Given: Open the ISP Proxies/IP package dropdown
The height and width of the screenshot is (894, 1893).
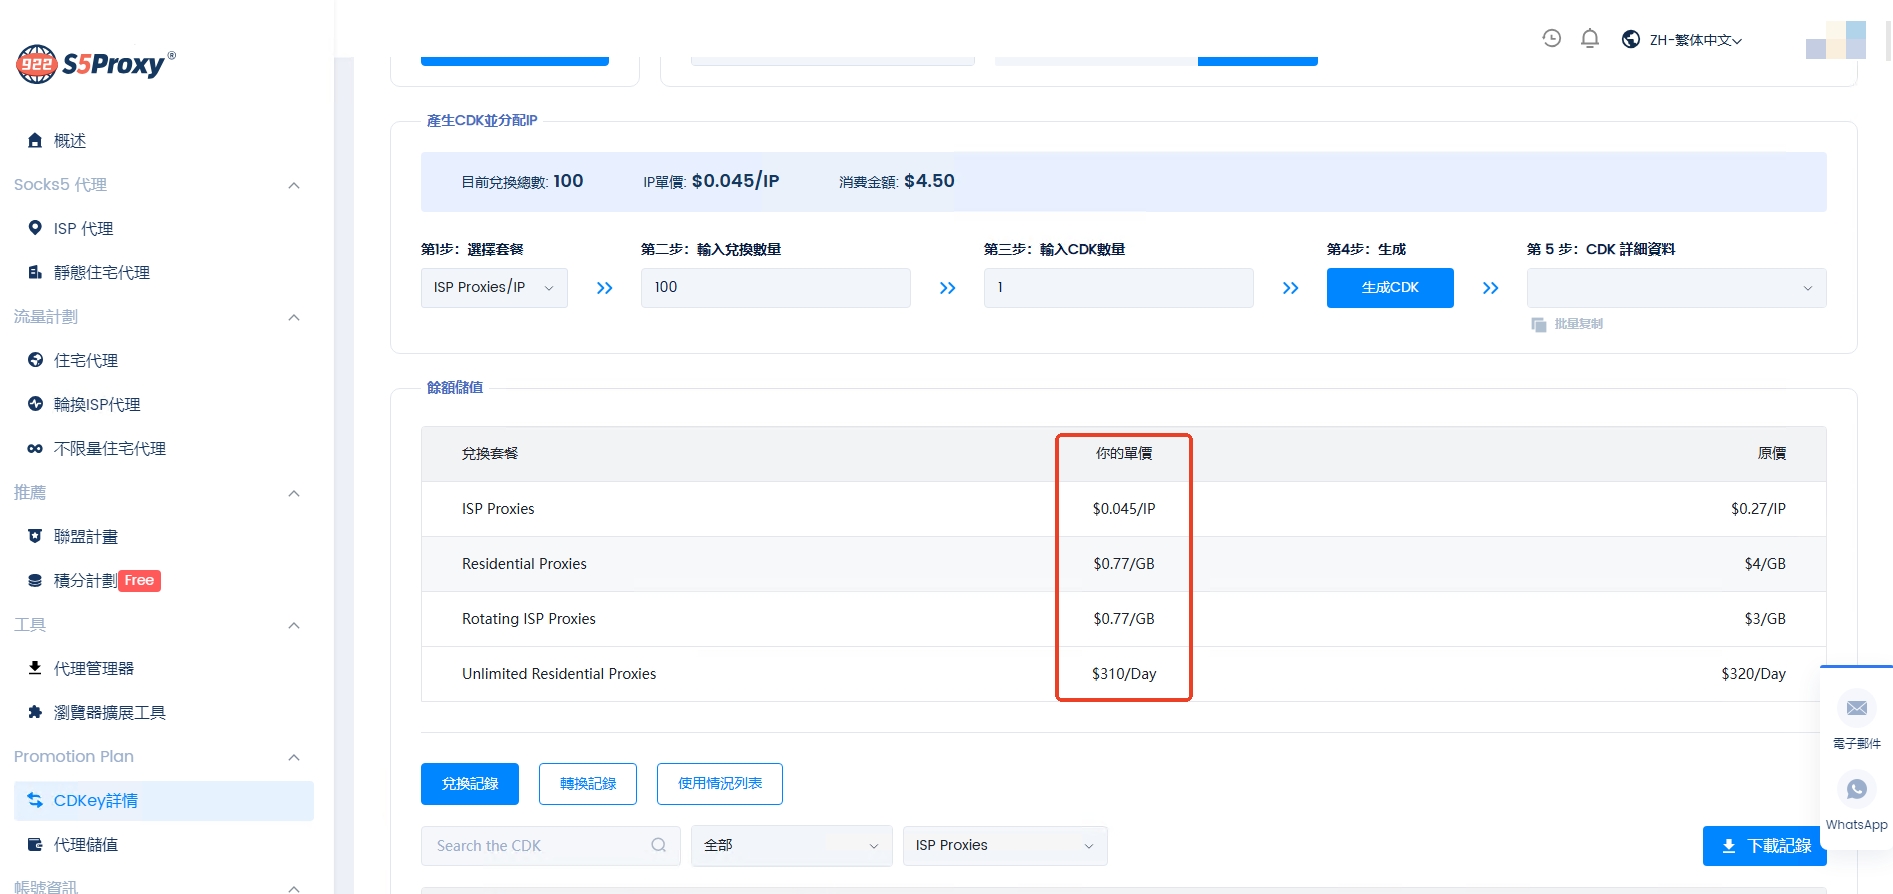Looking at the screenshot, I should tap(494, 288).
